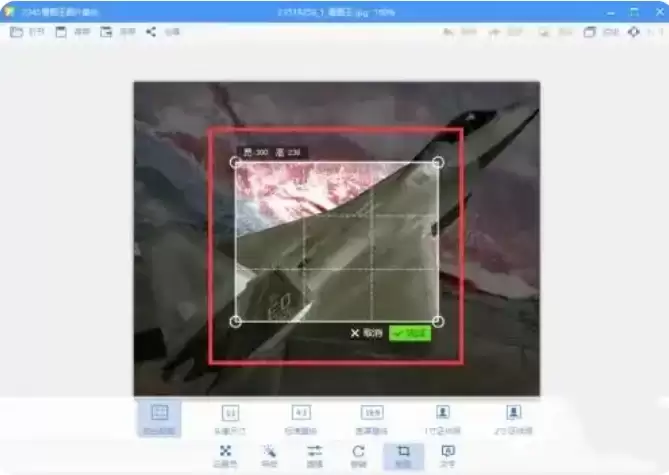Choose the 4:3 crop ratio preset
The width and height of the screenshot is (669, 475).
[x=301, y=419]
